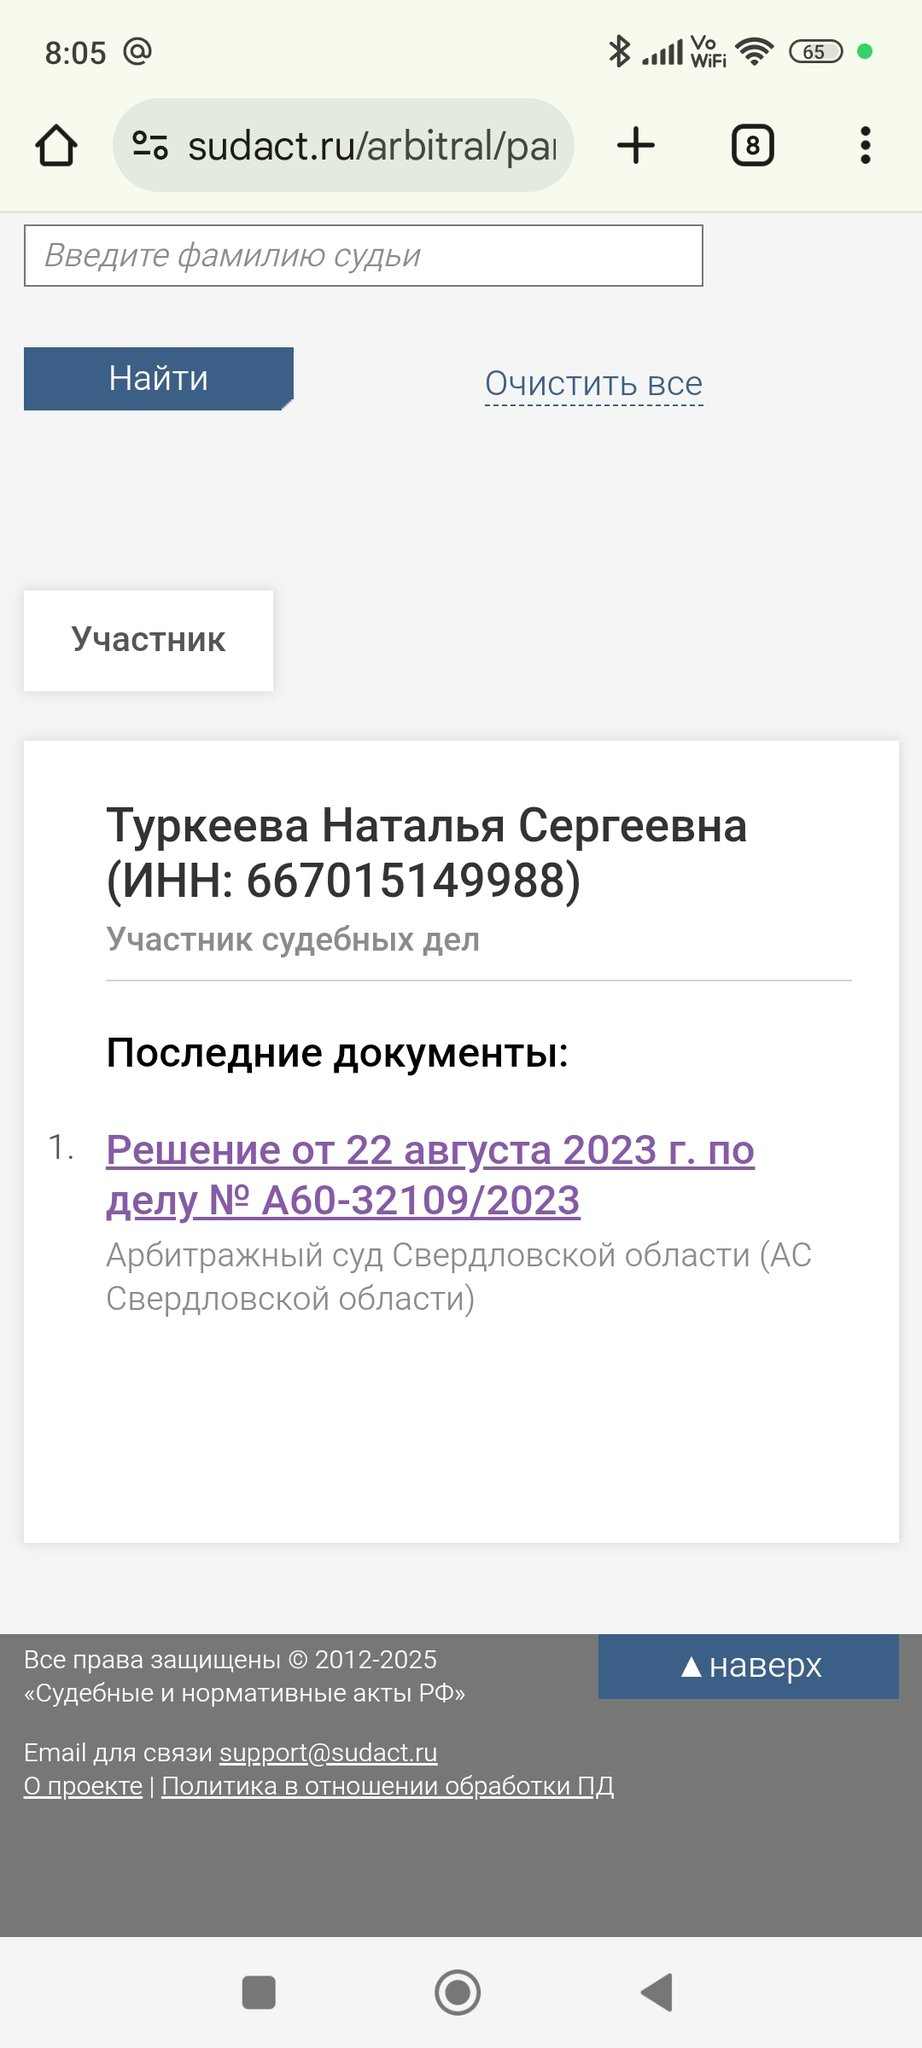Focus the judge surname input field
The width and height of the screenshot is (922, 2048).
(x=363, y=256)
